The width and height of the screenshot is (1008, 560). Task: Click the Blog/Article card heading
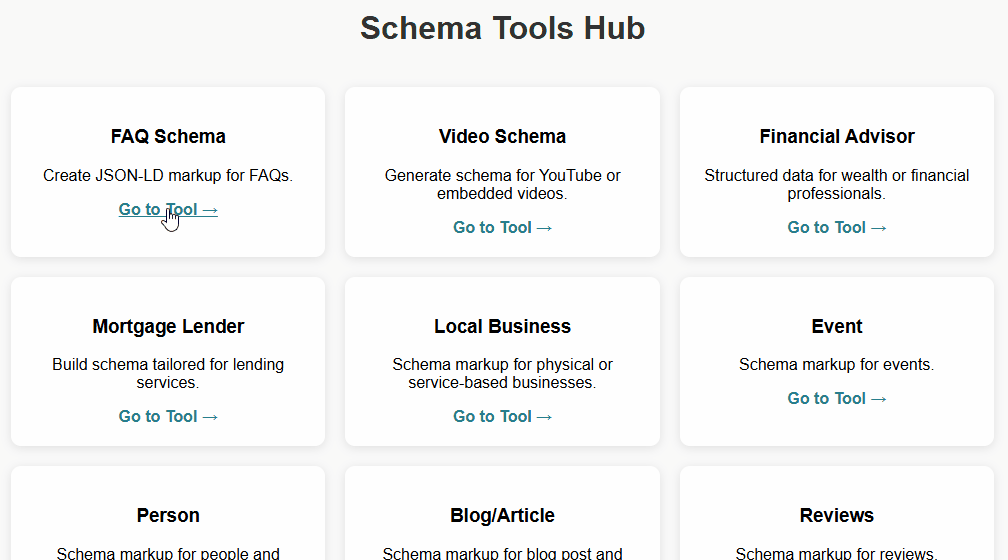click(502, 515)
